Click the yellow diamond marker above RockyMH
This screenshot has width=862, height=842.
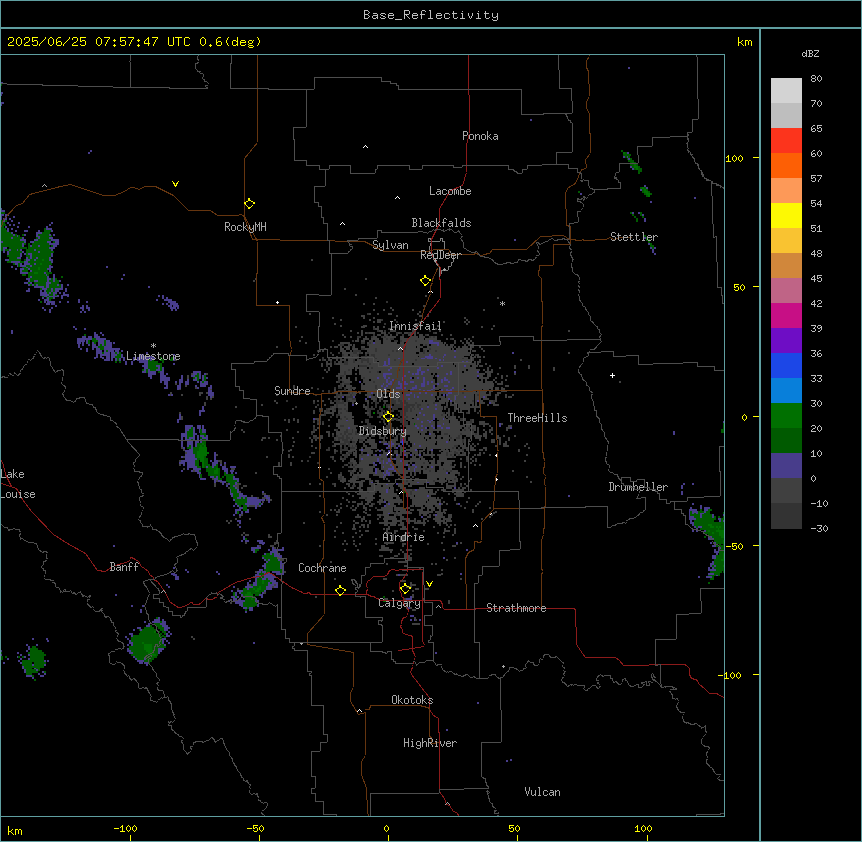tap(249, 204)
